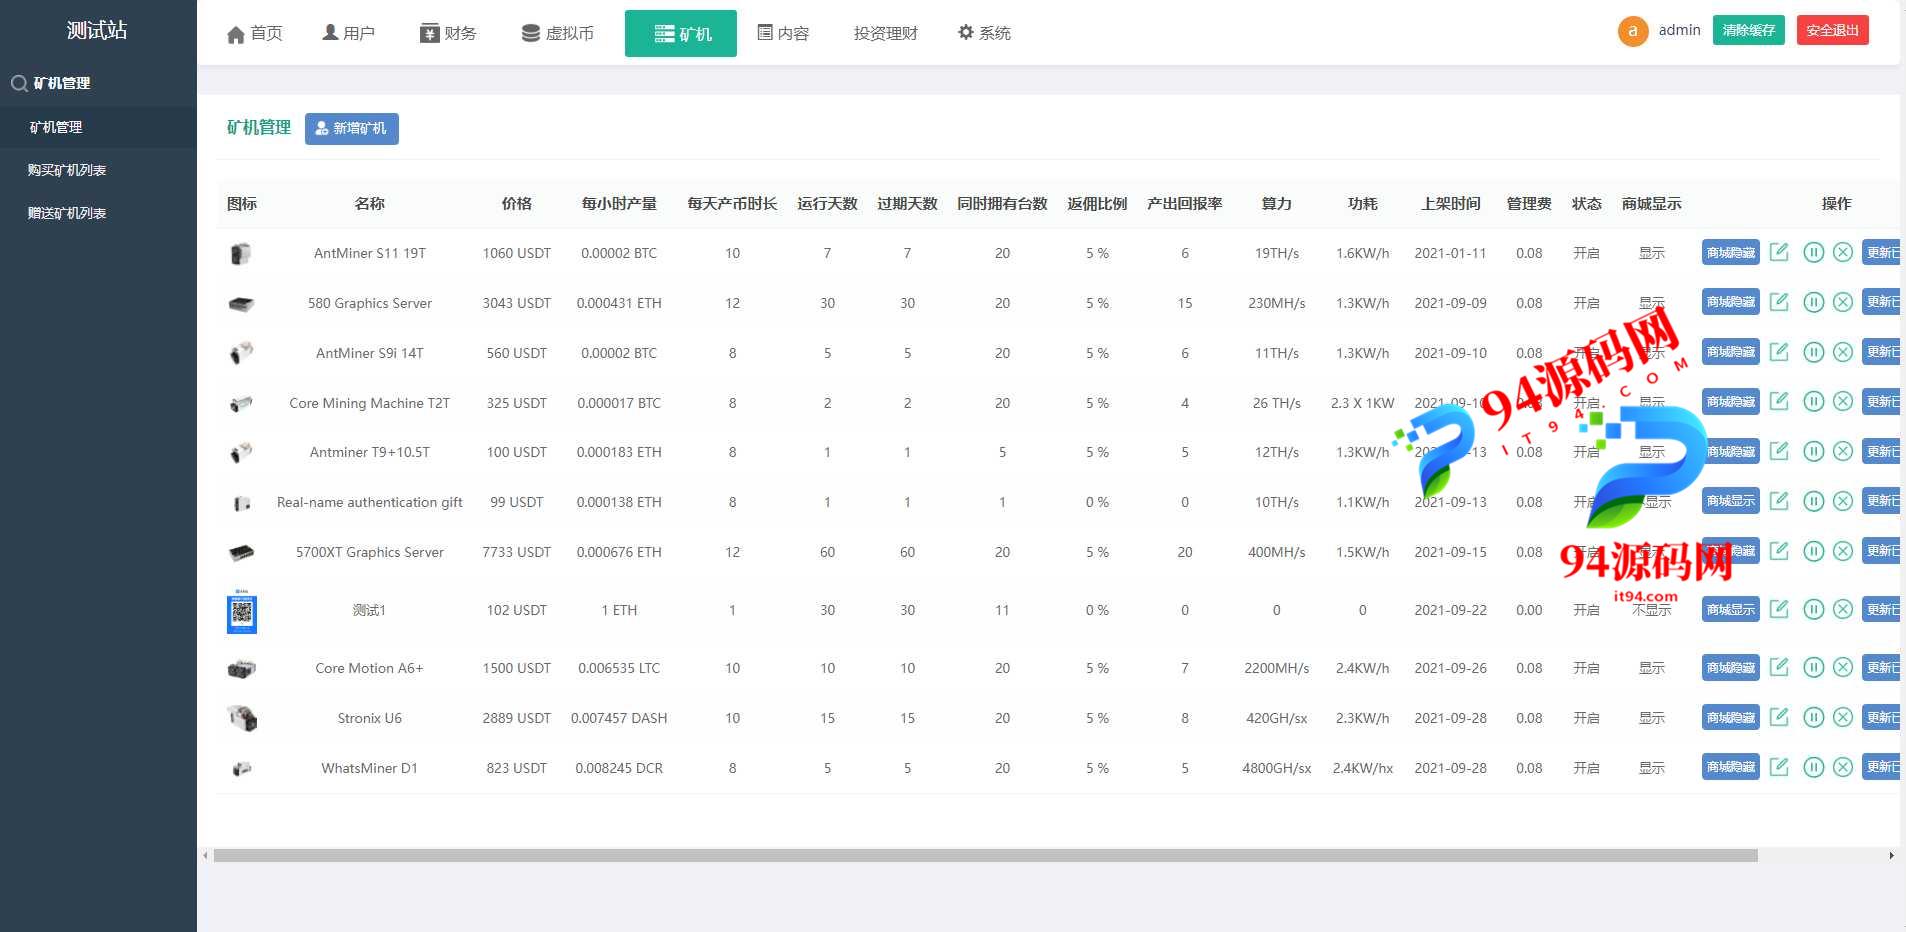Toggle 商城隐藏 for AntMiner S9i 14T
1906x932 pixels.
1730,351
